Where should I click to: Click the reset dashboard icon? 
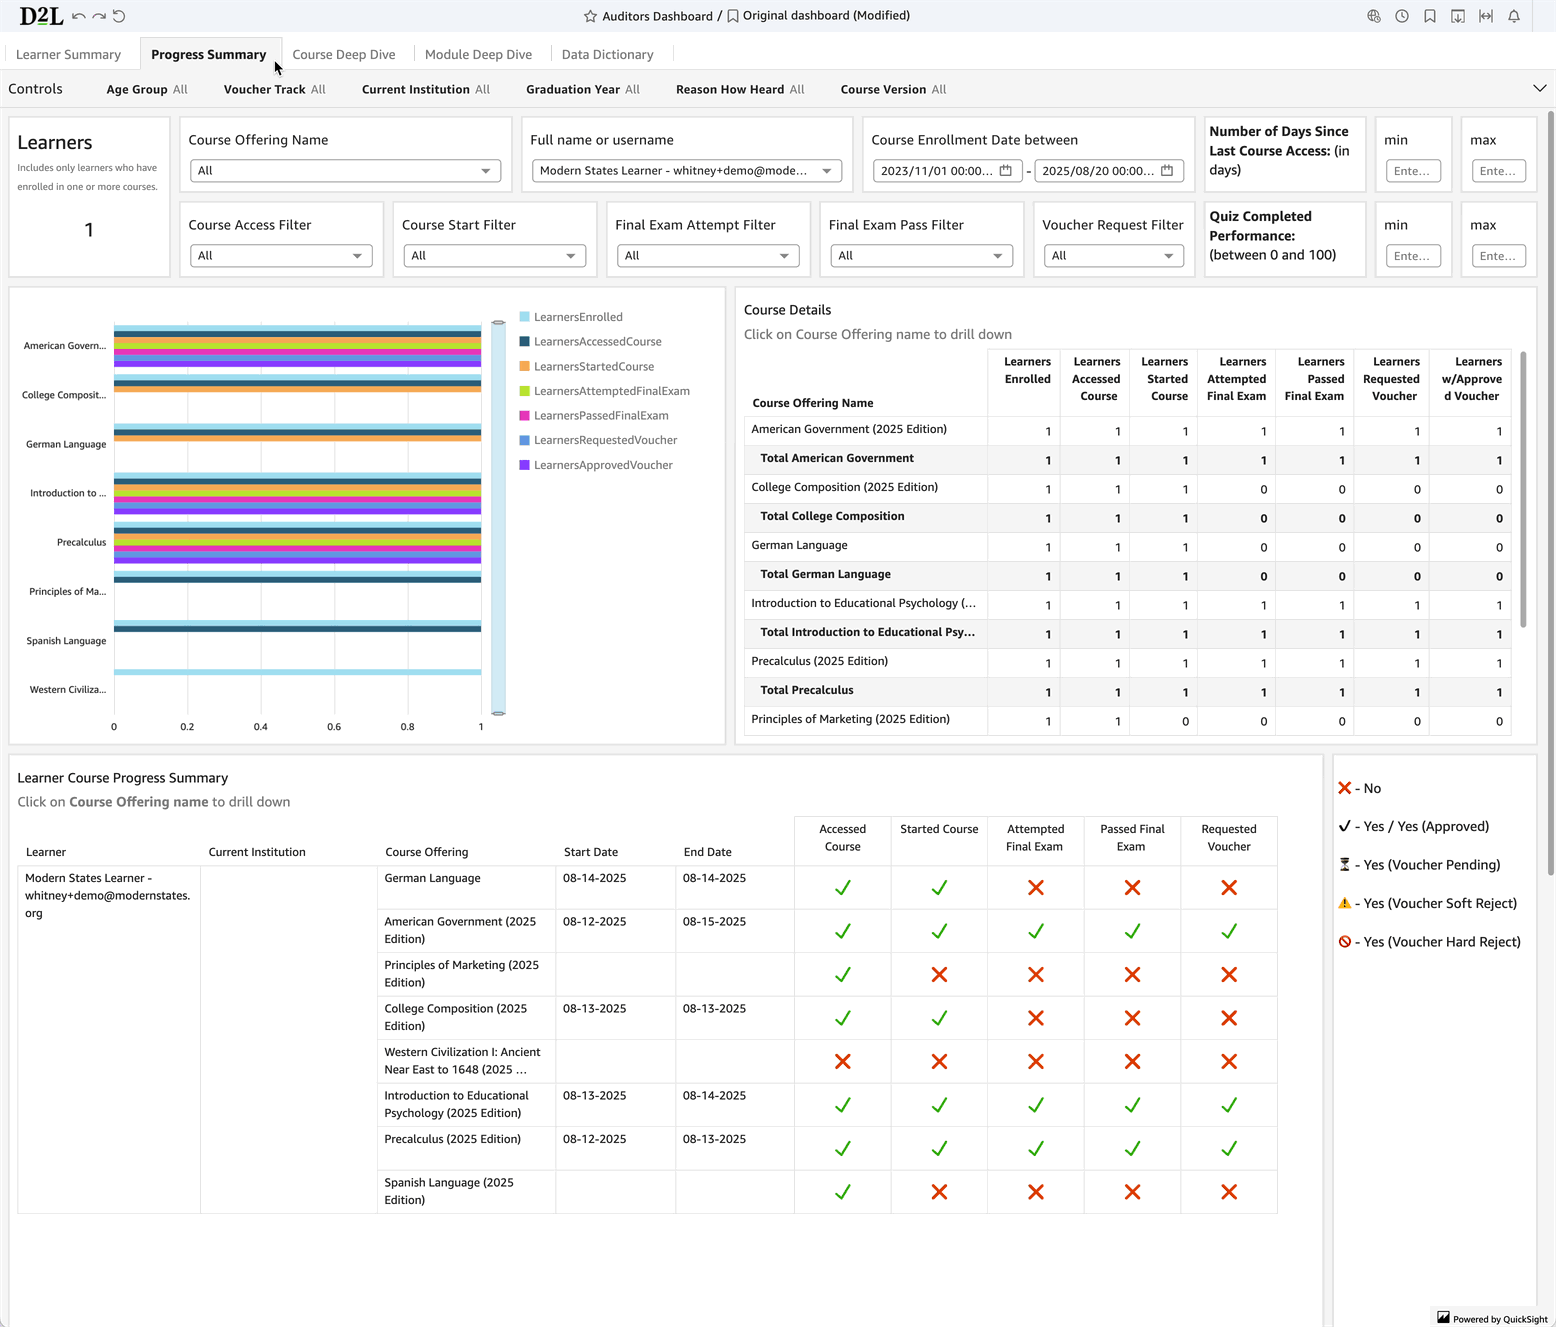[119, 16]
